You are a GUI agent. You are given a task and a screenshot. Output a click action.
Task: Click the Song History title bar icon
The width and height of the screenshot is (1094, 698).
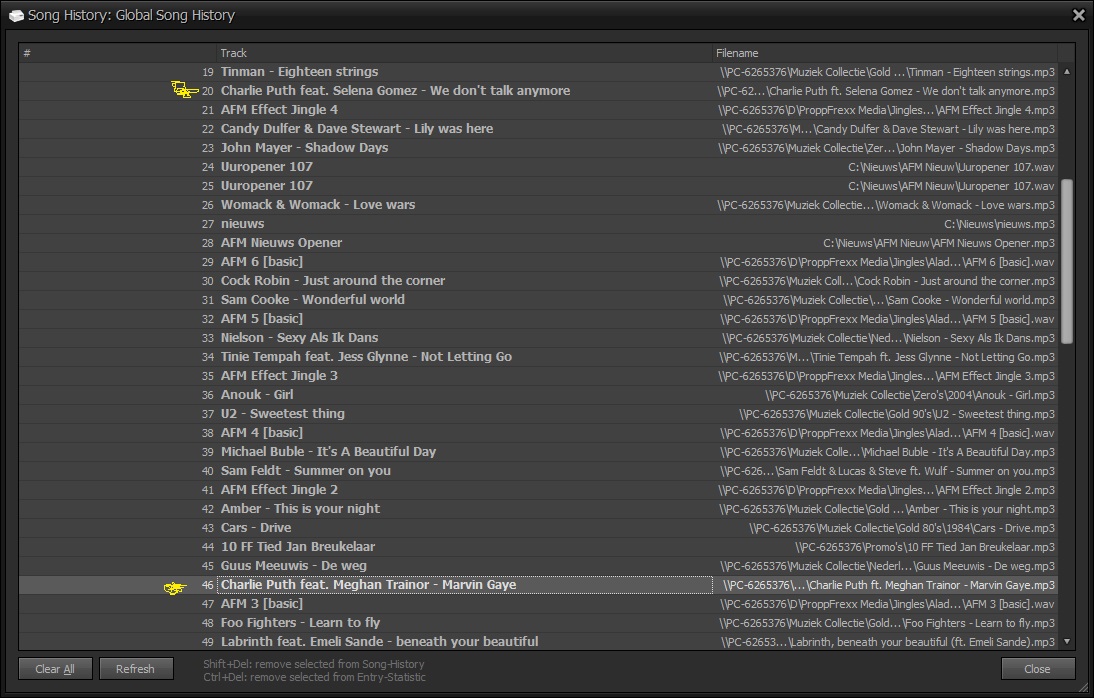pyautogui.click(x=16, y=15)
